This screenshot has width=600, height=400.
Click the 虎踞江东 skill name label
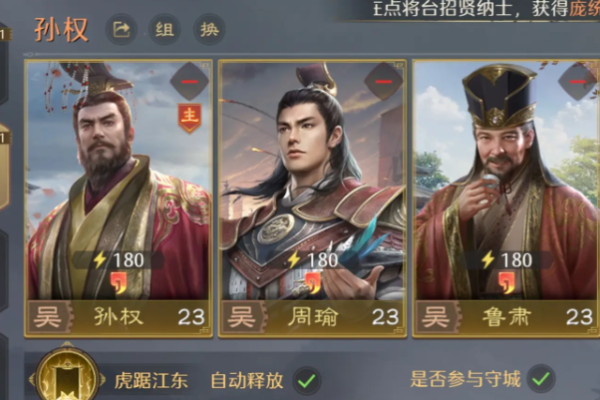tap(151, 380)
